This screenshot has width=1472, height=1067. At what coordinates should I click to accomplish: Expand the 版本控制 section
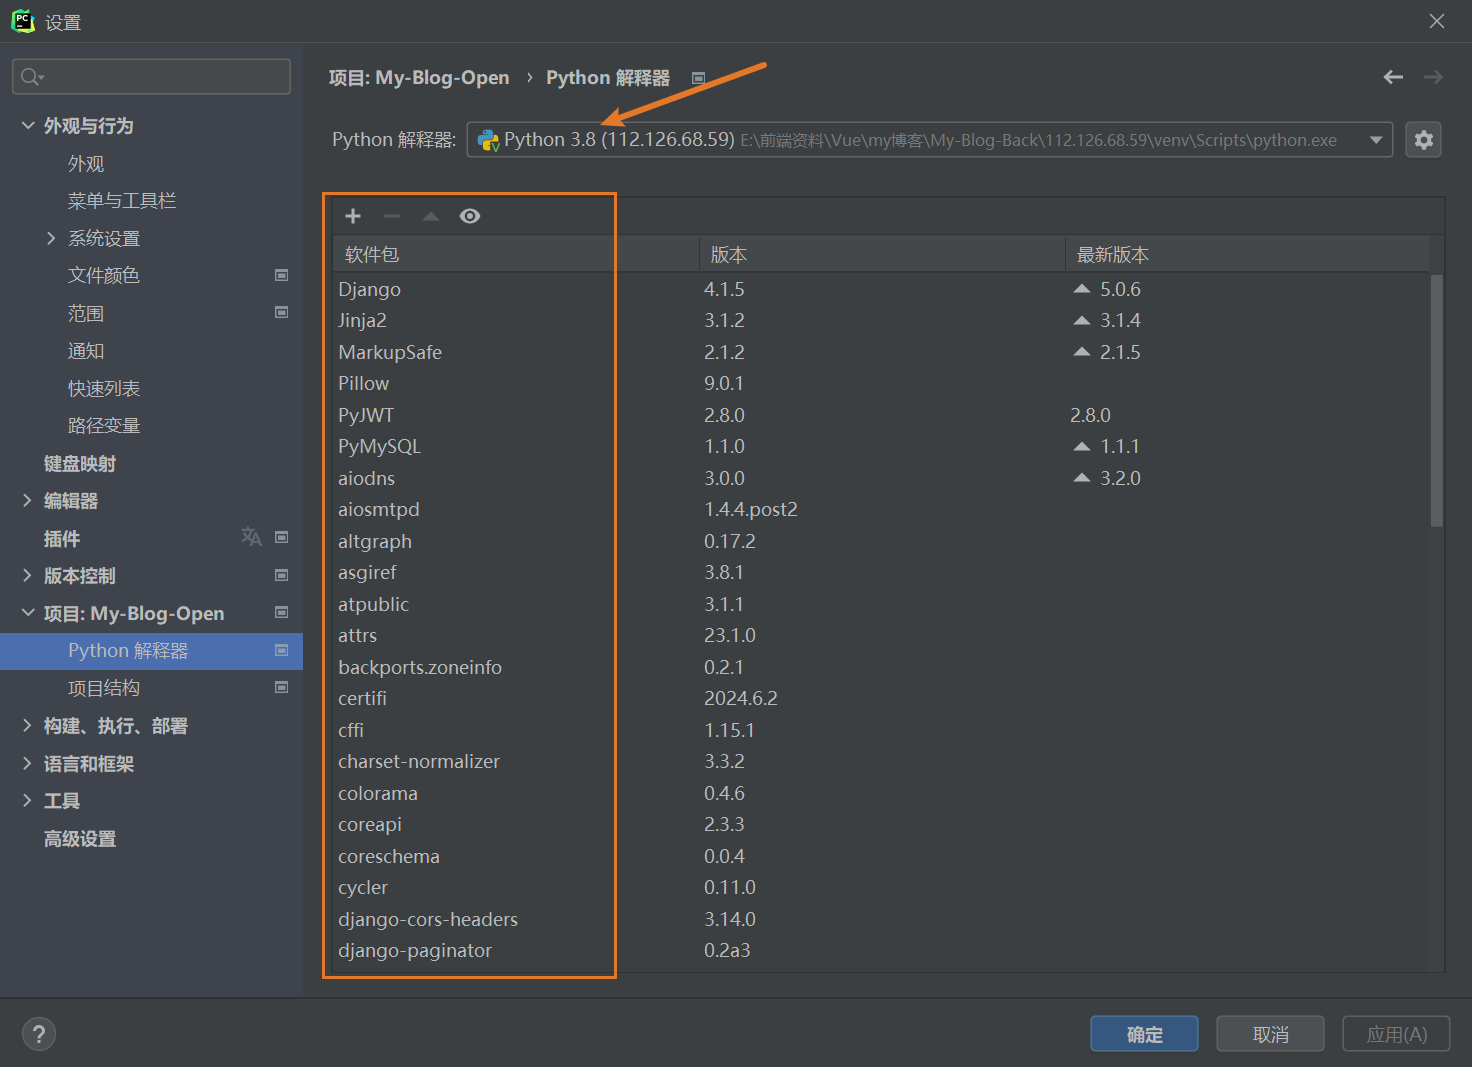pyautogui.click(x=27, y=575)
